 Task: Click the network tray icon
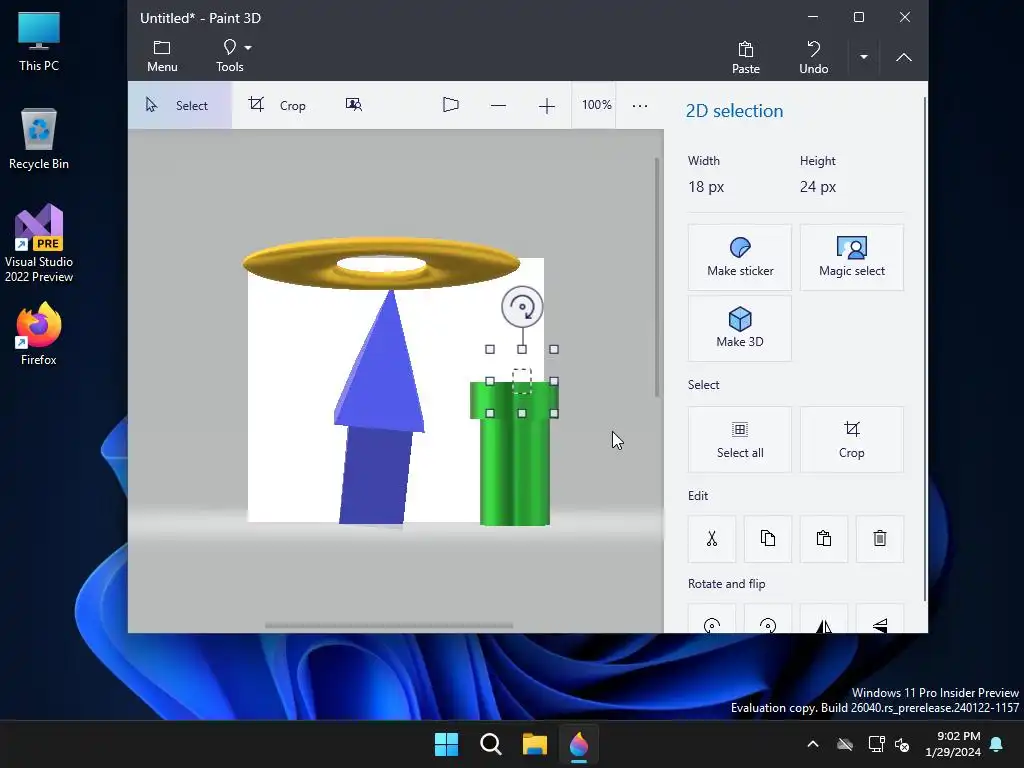tap(876, 744)
